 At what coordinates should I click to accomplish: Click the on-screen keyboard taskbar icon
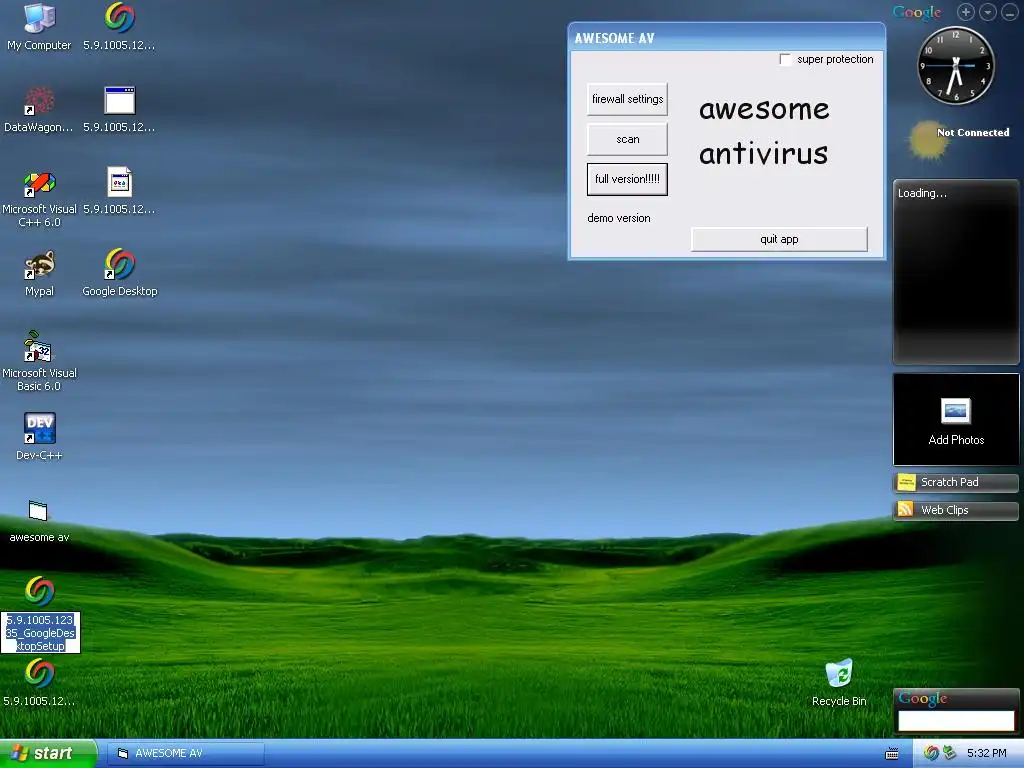pyautogui.click(x=891, y=754)
